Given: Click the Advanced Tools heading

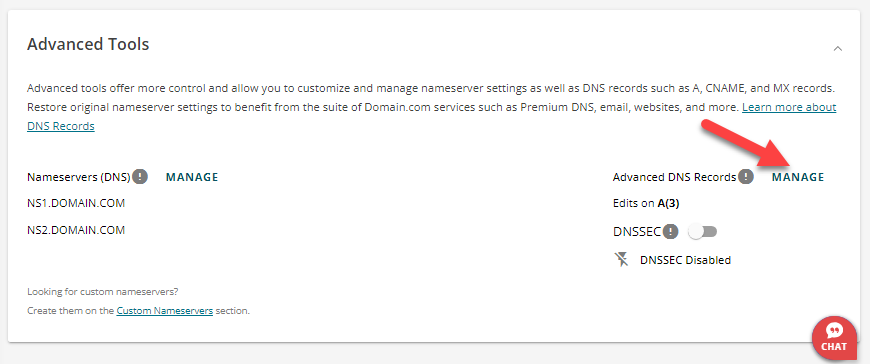Looking at the screenshot, I should tap(88, 44).
